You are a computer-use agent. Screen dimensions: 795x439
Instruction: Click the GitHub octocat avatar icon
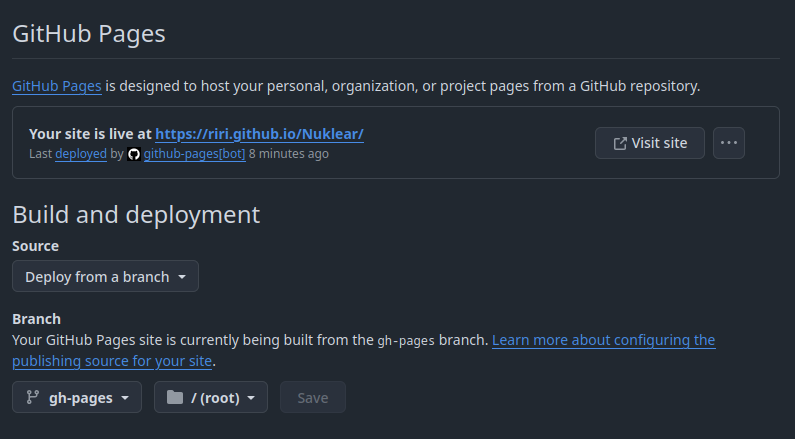pos(134,154)
